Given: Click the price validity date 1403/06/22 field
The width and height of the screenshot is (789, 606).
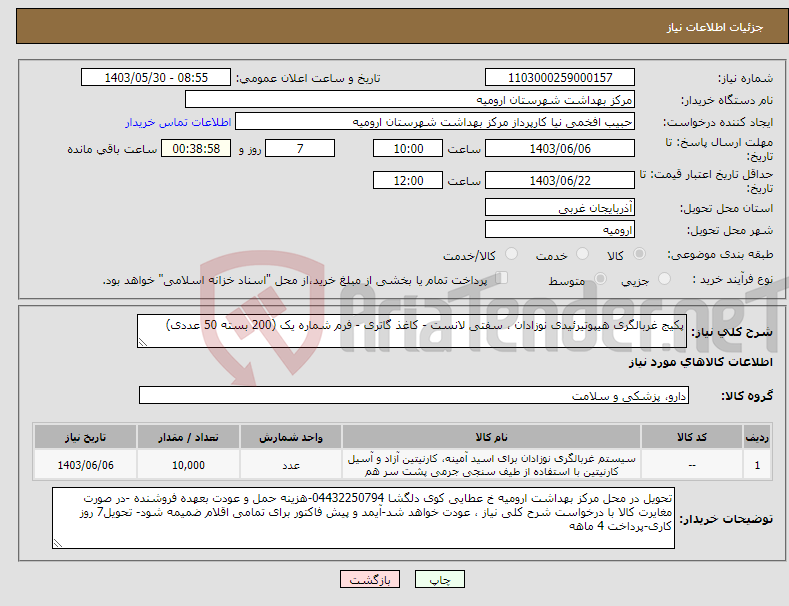Looking at the screenshot, I should pyautogui.click(x=560, y=180).
